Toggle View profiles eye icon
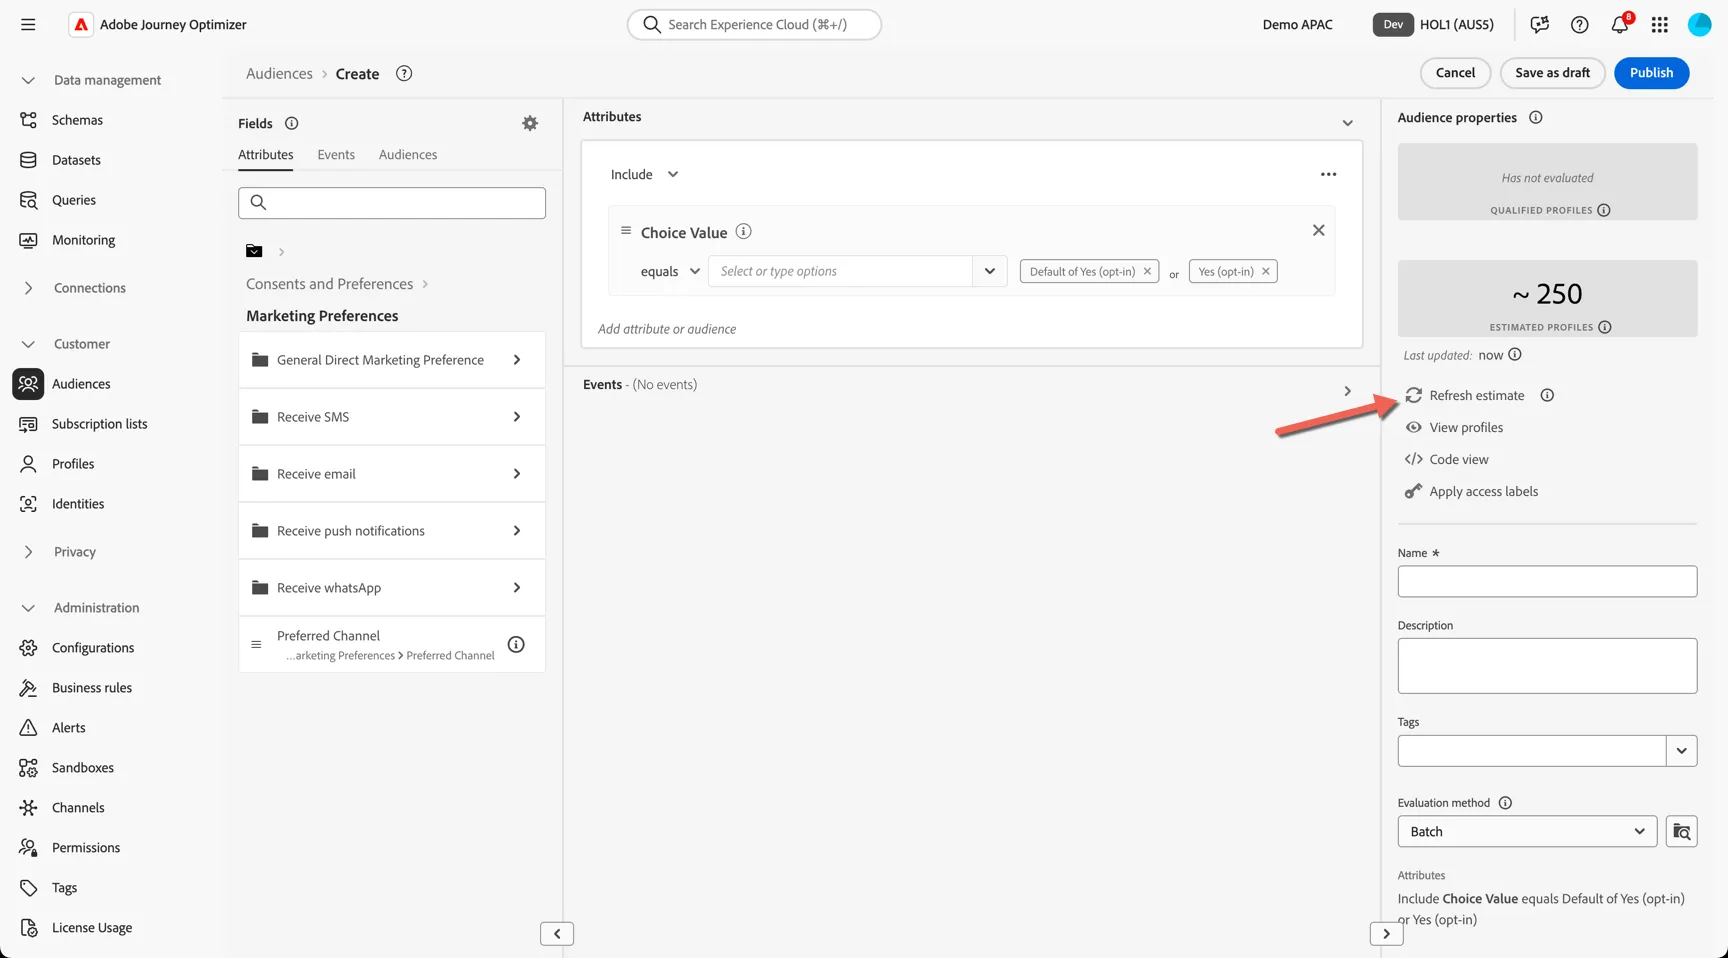The width and height of the screenshot is (1728, 958). [x=1413, y=427]
